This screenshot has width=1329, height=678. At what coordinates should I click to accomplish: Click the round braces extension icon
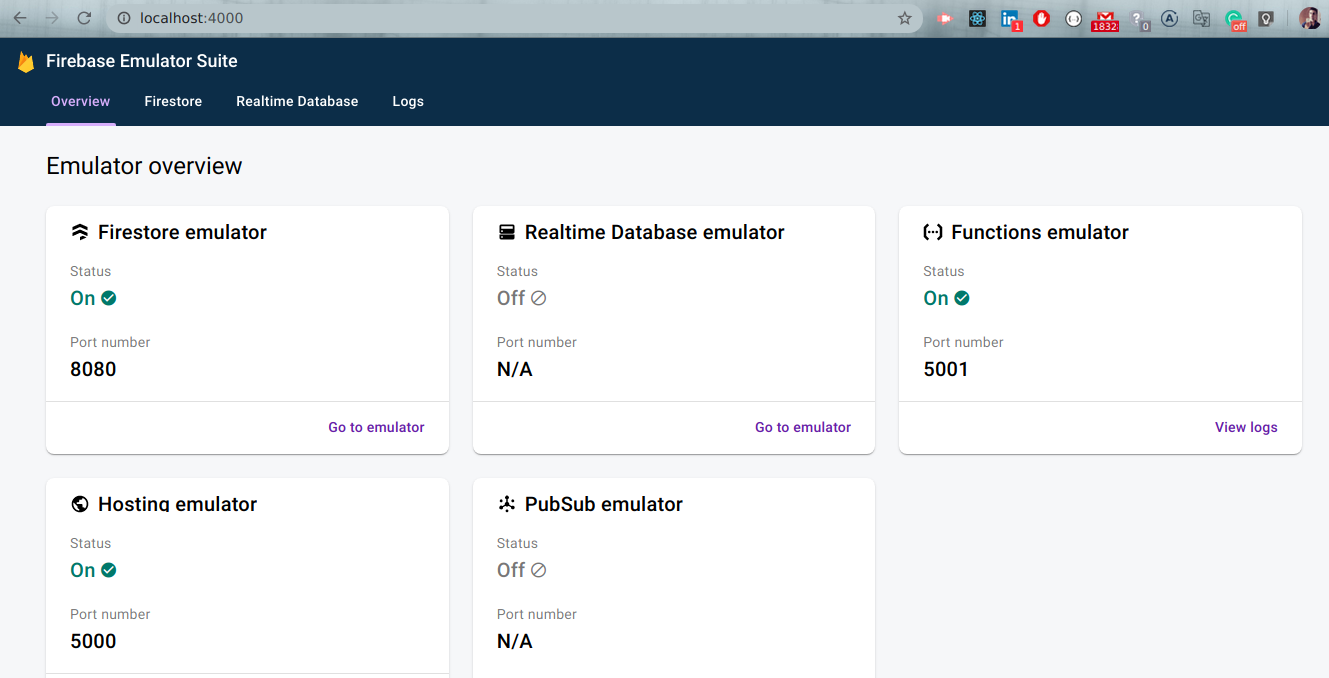pos(1073,18)
